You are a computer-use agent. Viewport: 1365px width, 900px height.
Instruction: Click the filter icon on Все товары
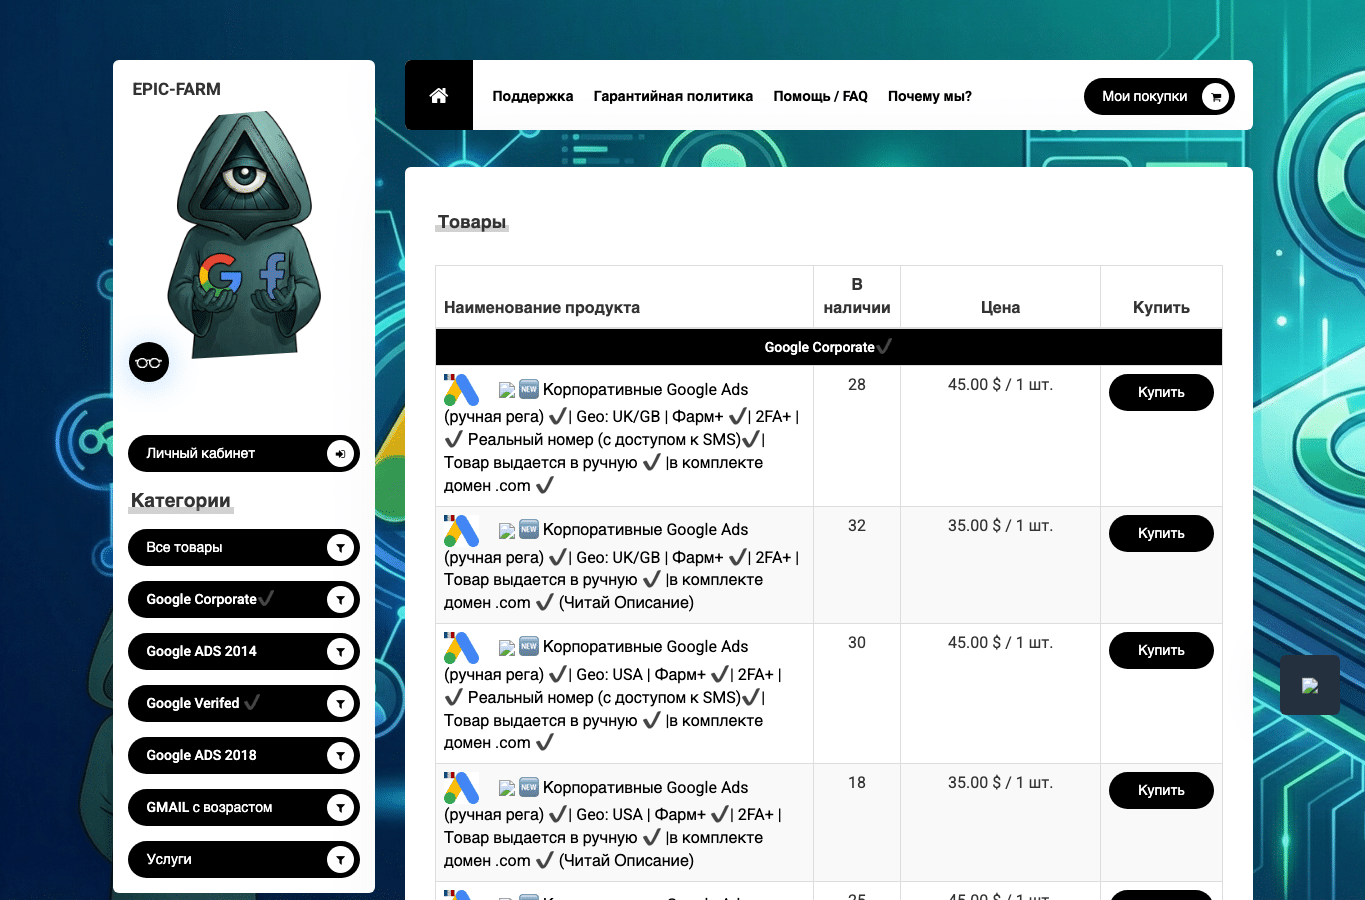click(340, 548)
